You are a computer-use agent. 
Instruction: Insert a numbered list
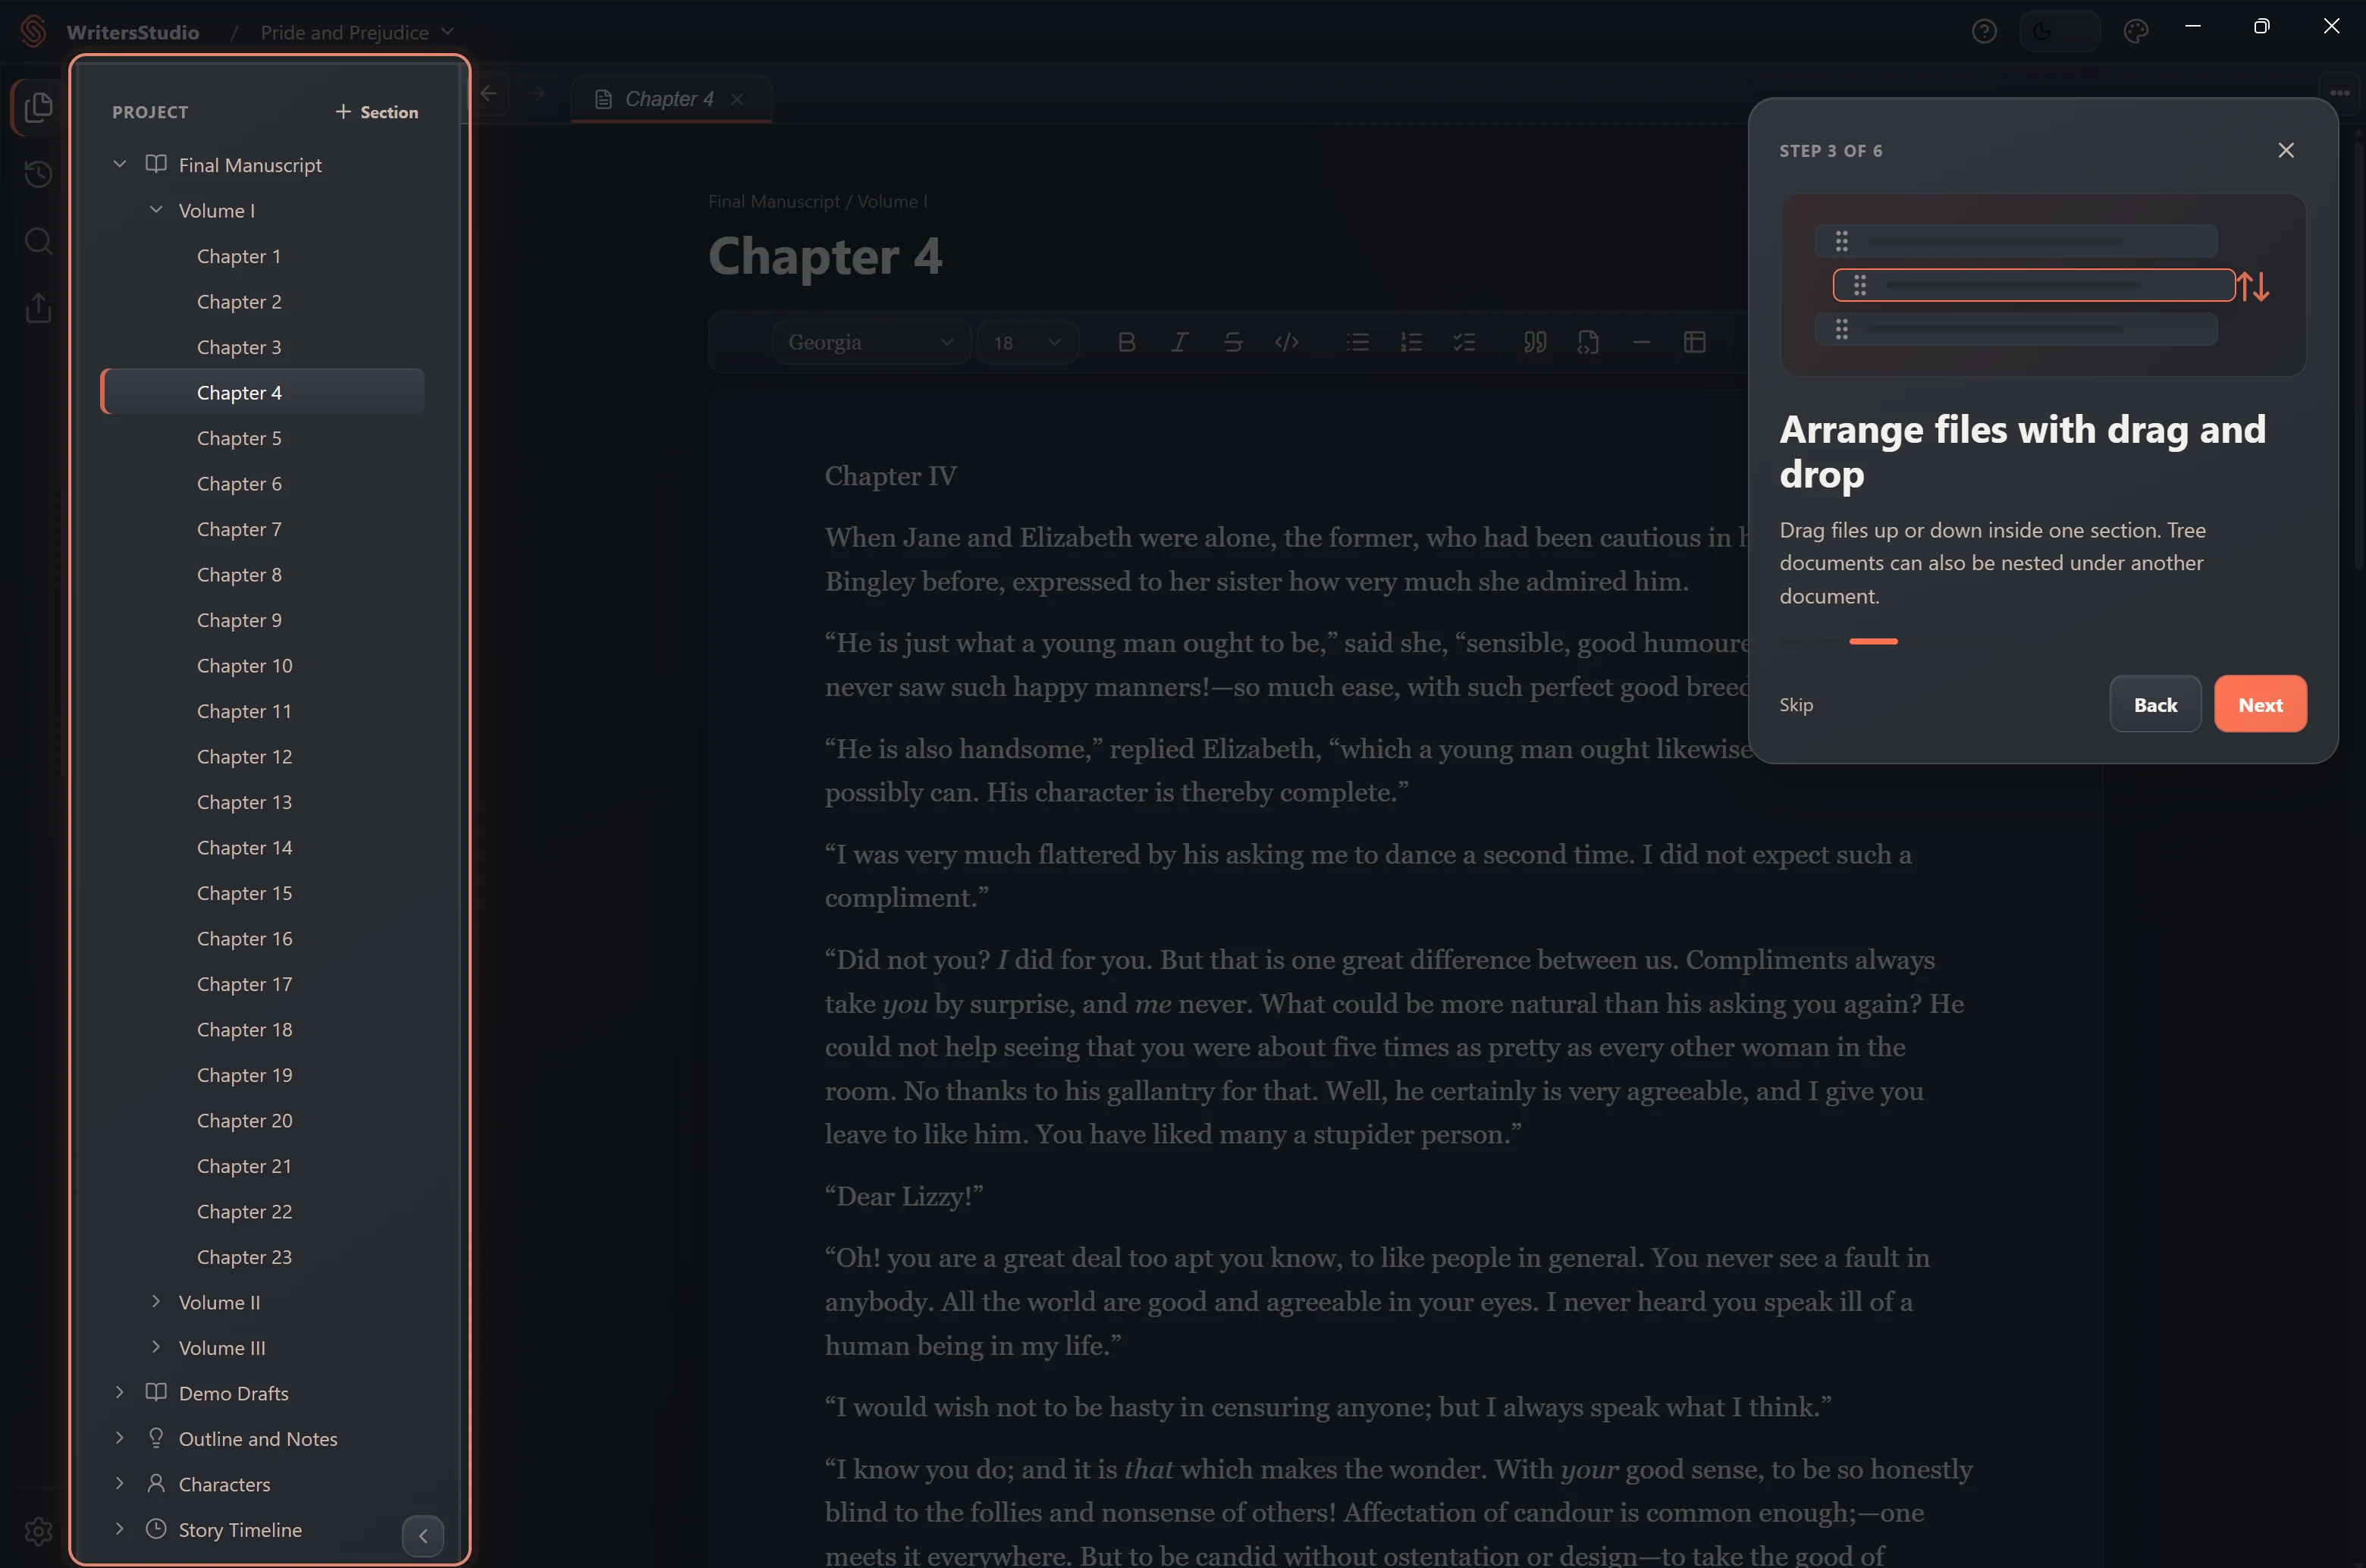coord(1411,342)
